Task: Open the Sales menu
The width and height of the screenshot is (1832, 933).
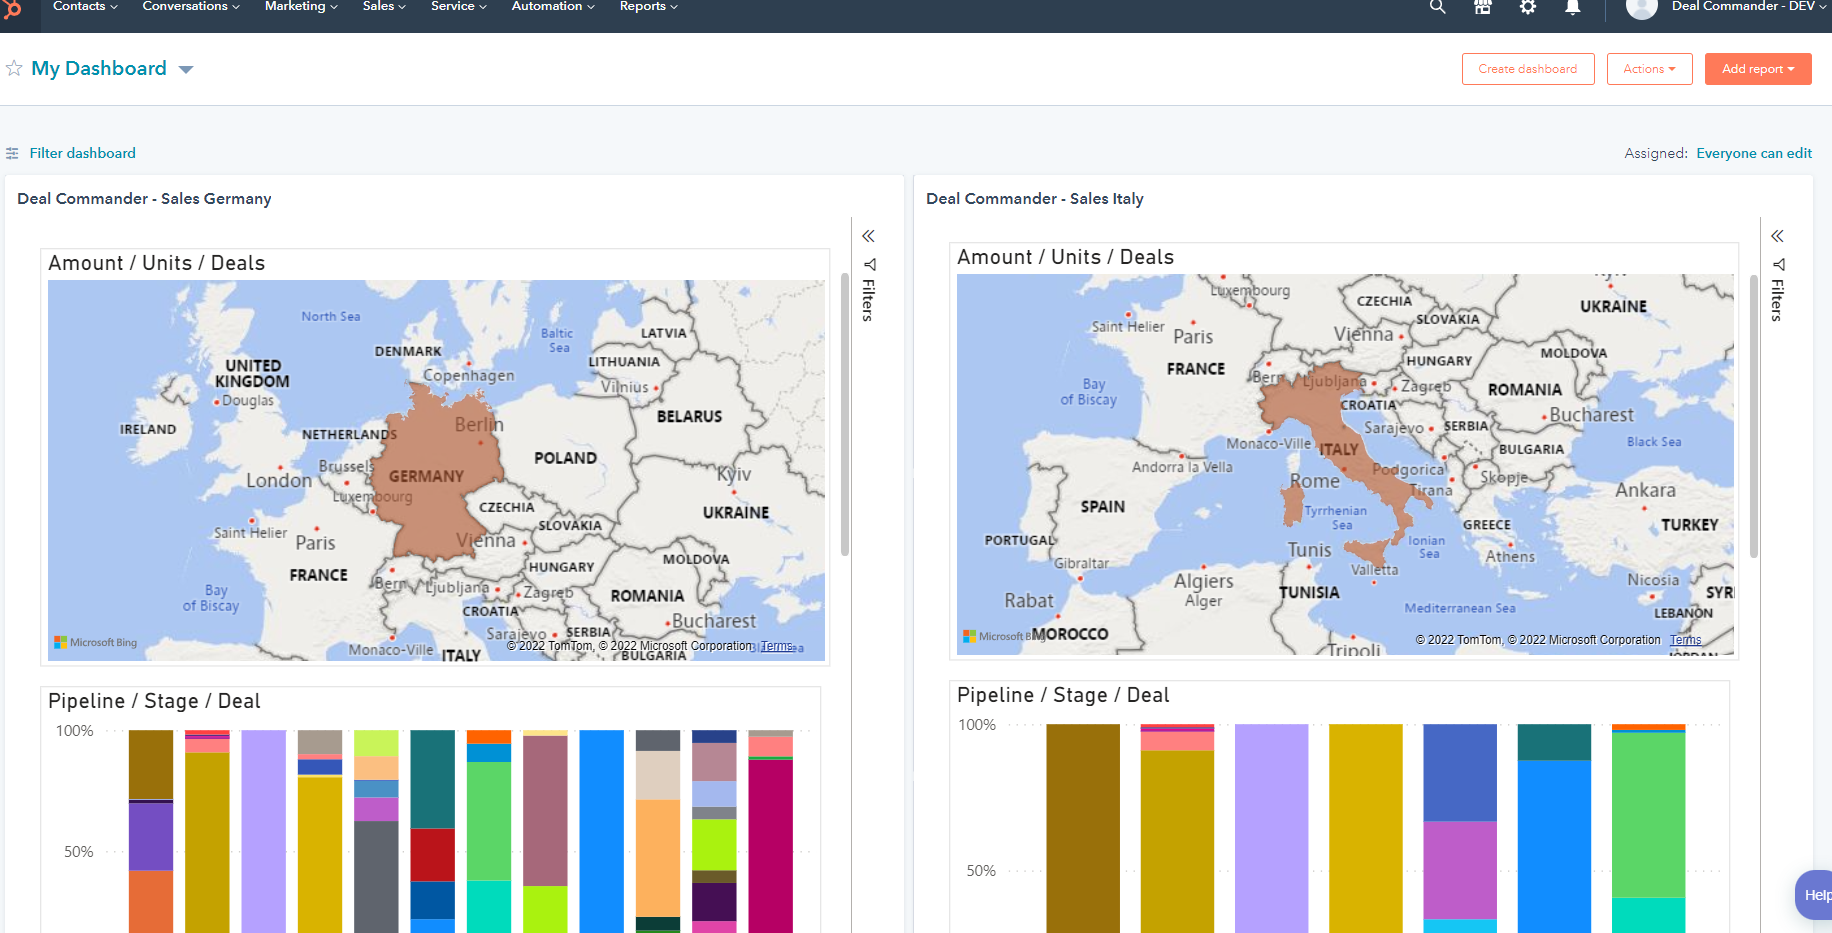Action: pyautogui.click(x=384, y=7)
